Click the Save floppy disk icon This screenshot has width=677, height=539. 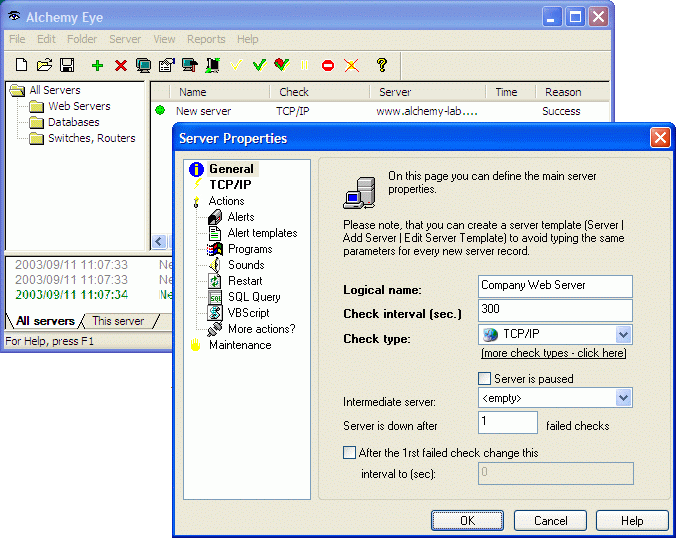(x=67, y=65)
